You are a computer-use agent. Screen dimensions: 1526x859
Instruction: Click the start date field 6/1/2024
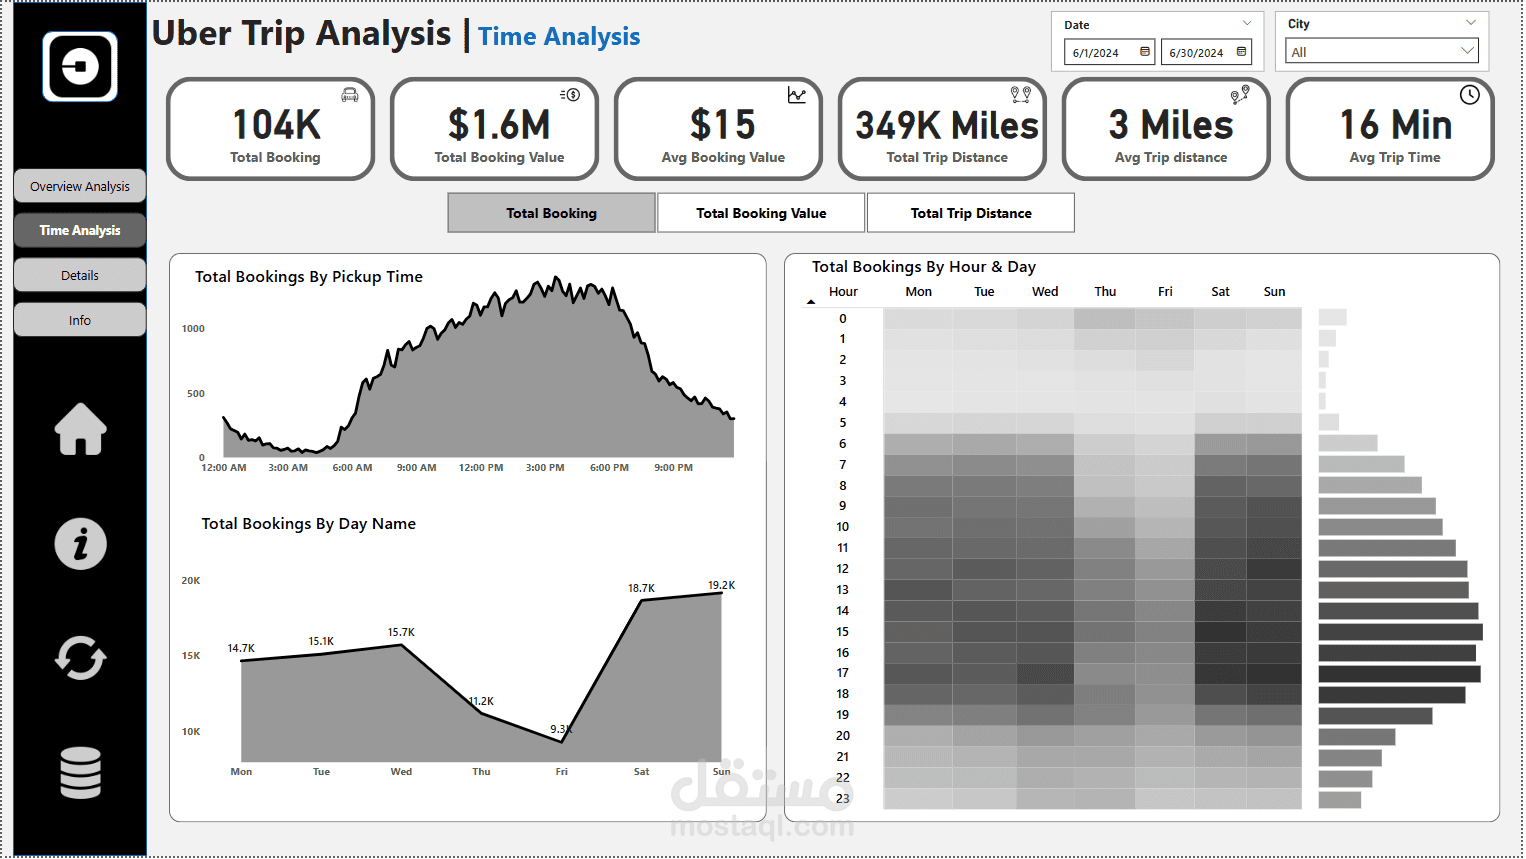pos(1109,52)
